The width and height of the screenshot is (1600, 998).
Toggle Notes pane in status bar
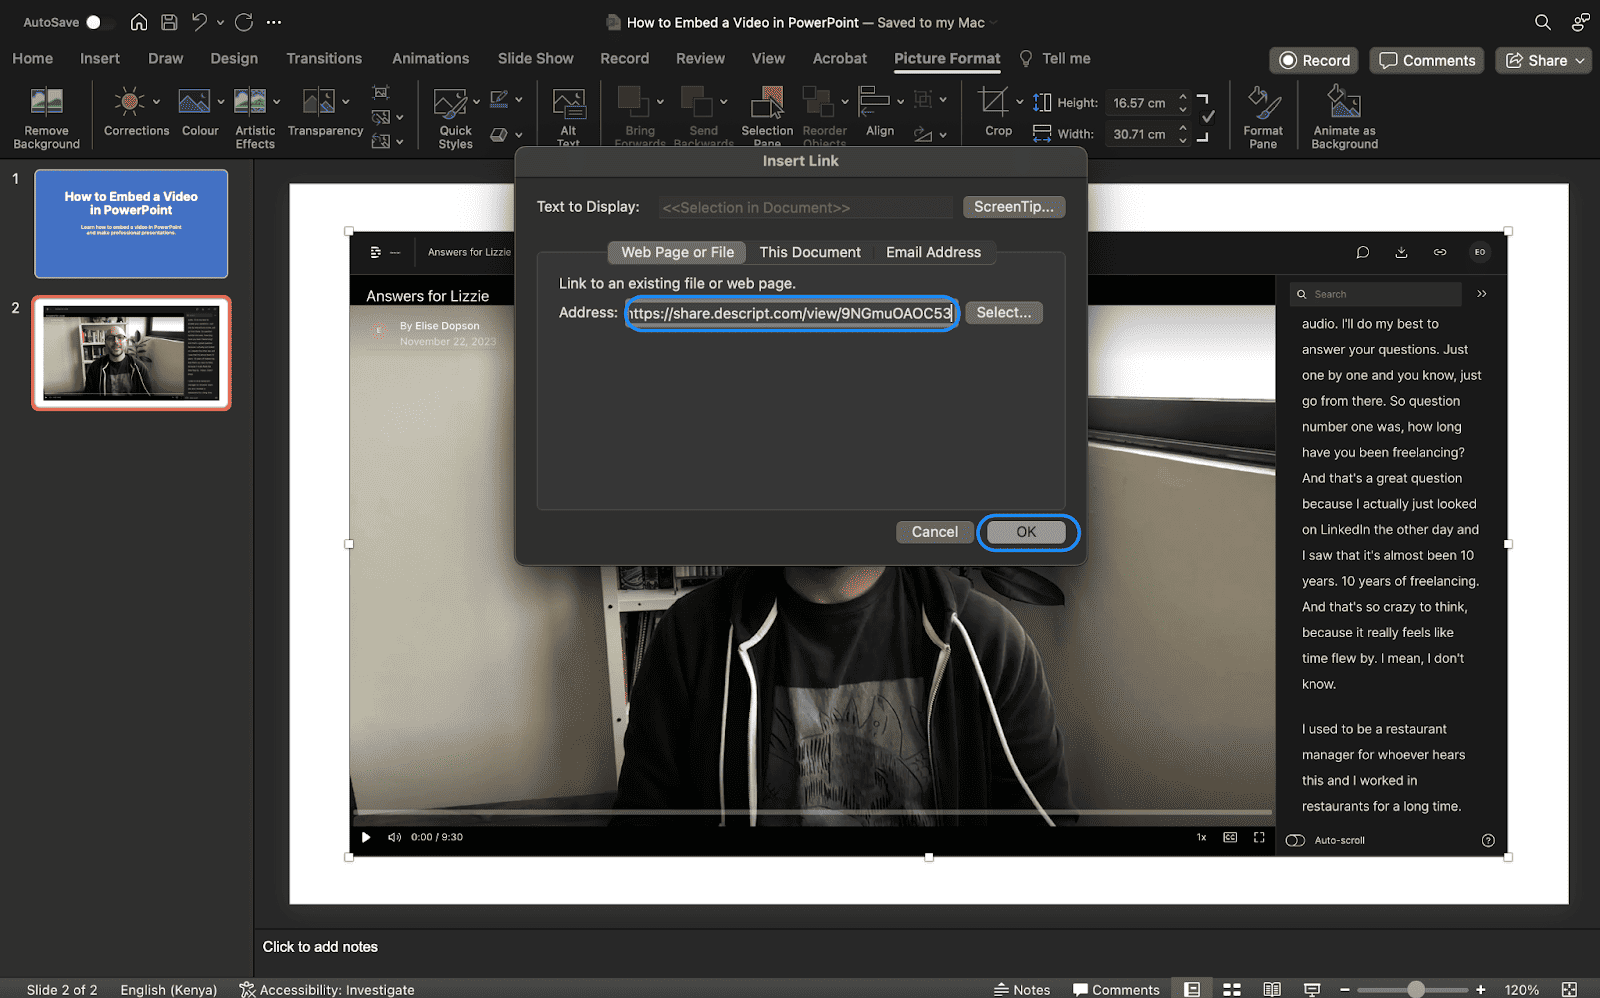pos(1022,989)
